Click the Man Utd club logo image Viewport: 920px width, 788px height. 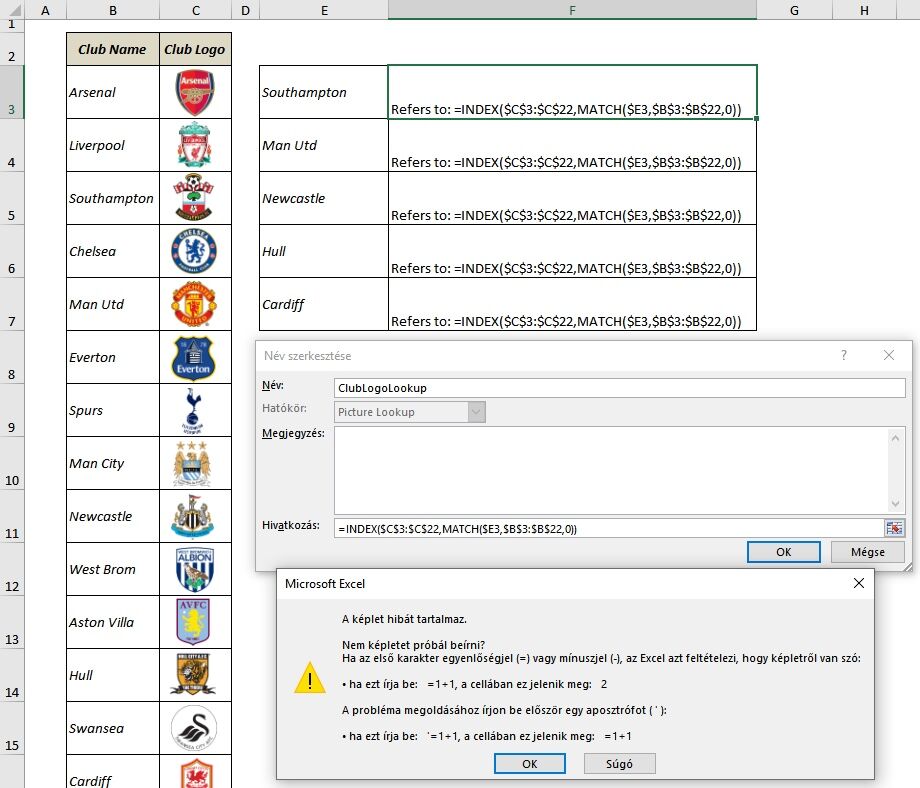coord(194,304)
